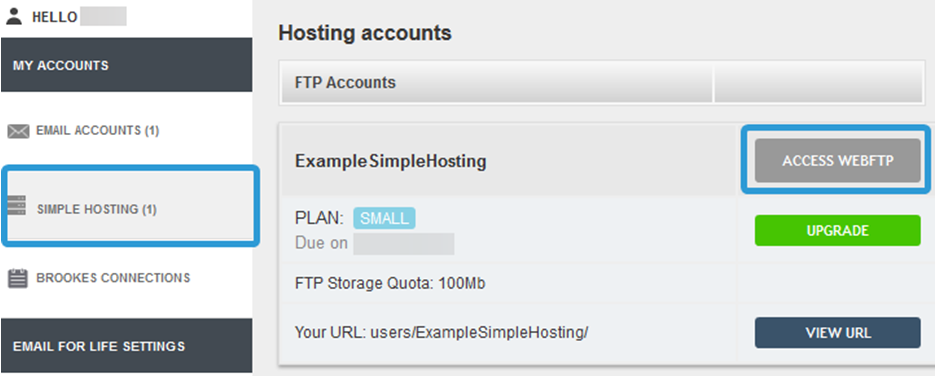
Task: Open BROOKES CONNECTIONS in sidebar
Action: tap(113, 278)
